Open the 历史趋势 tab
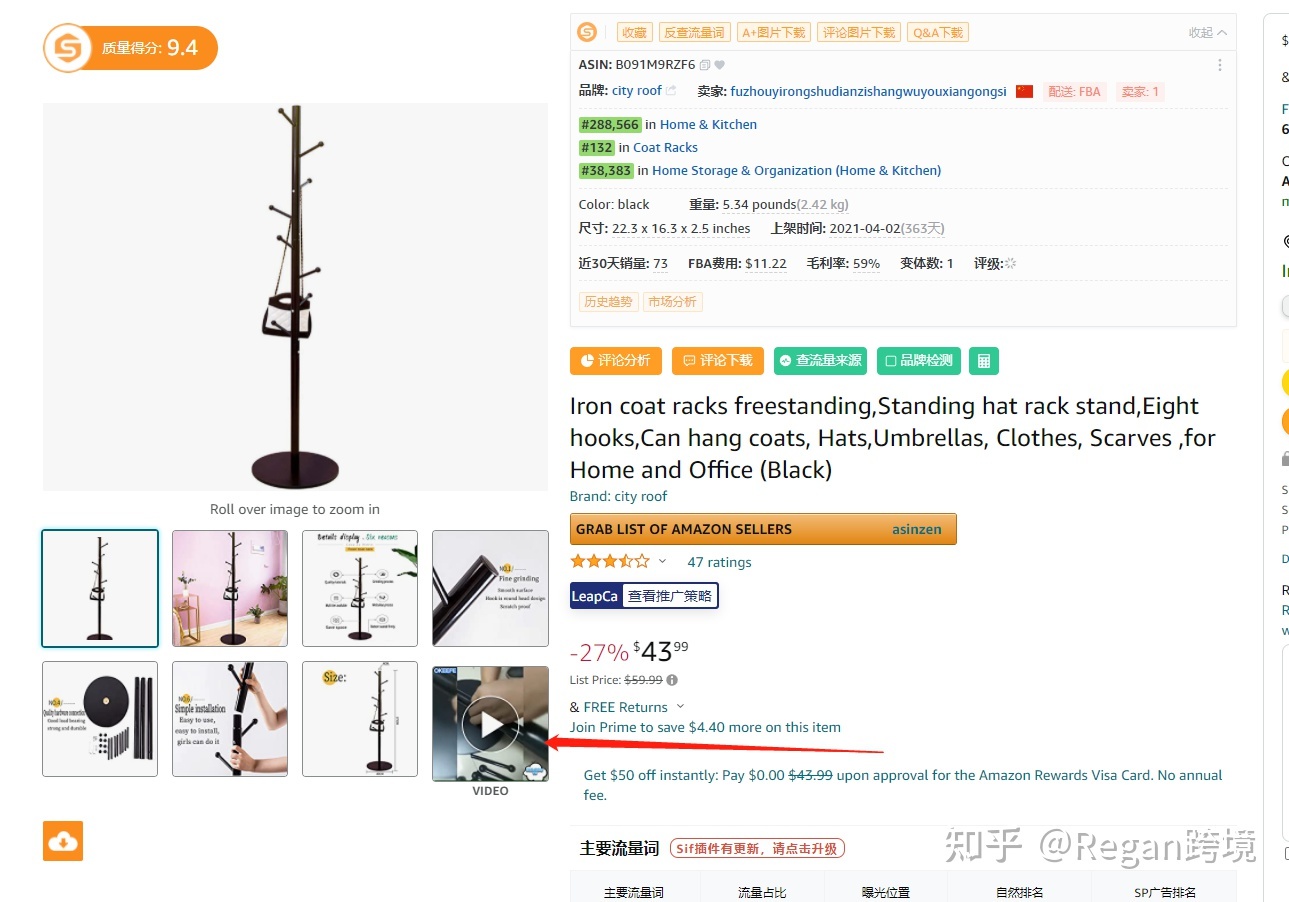Viewport: 1289px width, 902px height. (x=609, y=302)
